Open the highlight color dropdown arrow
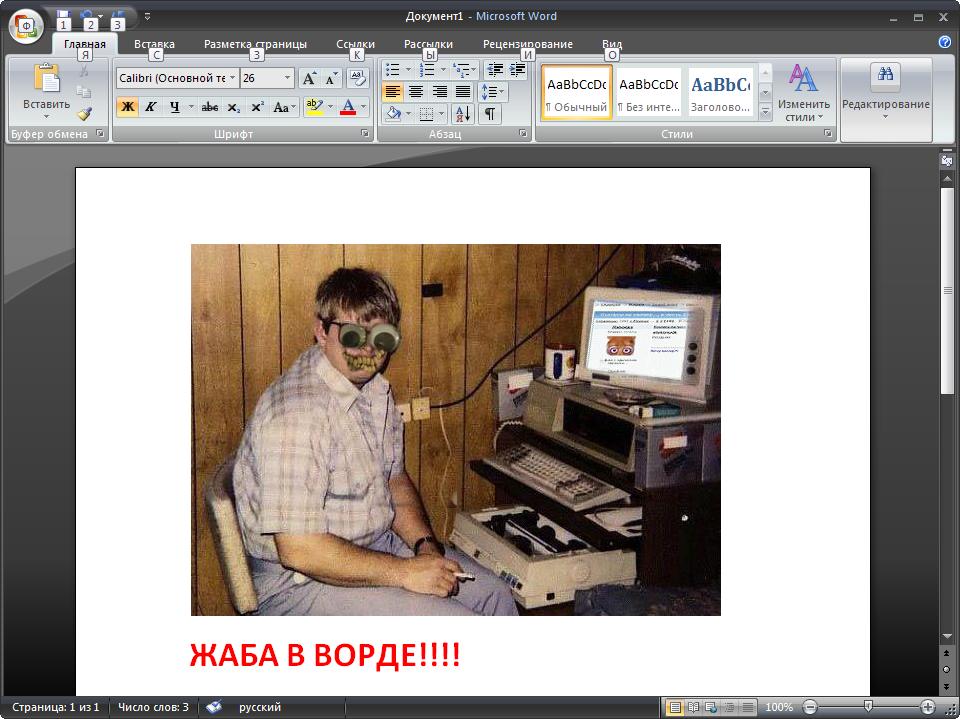This screenshot has height=719, width=960. (330, 107)
